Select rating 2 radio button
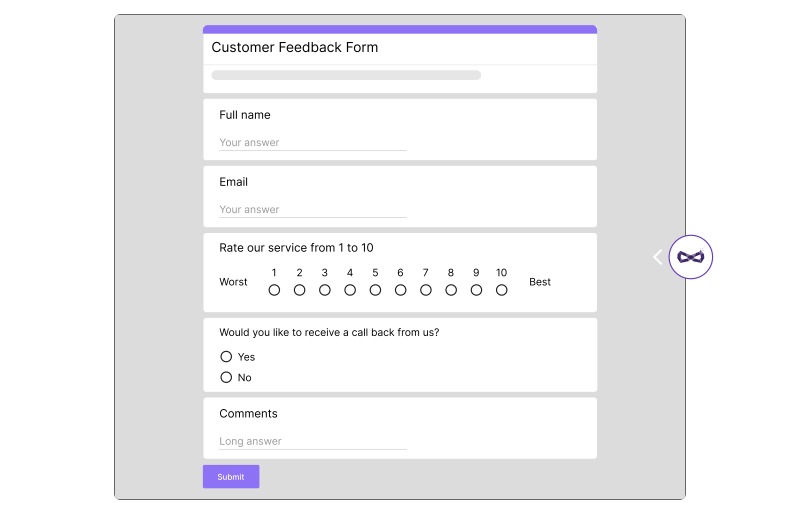Image resolution: width=800 pixels, height=514 pixels. point(299,290)
